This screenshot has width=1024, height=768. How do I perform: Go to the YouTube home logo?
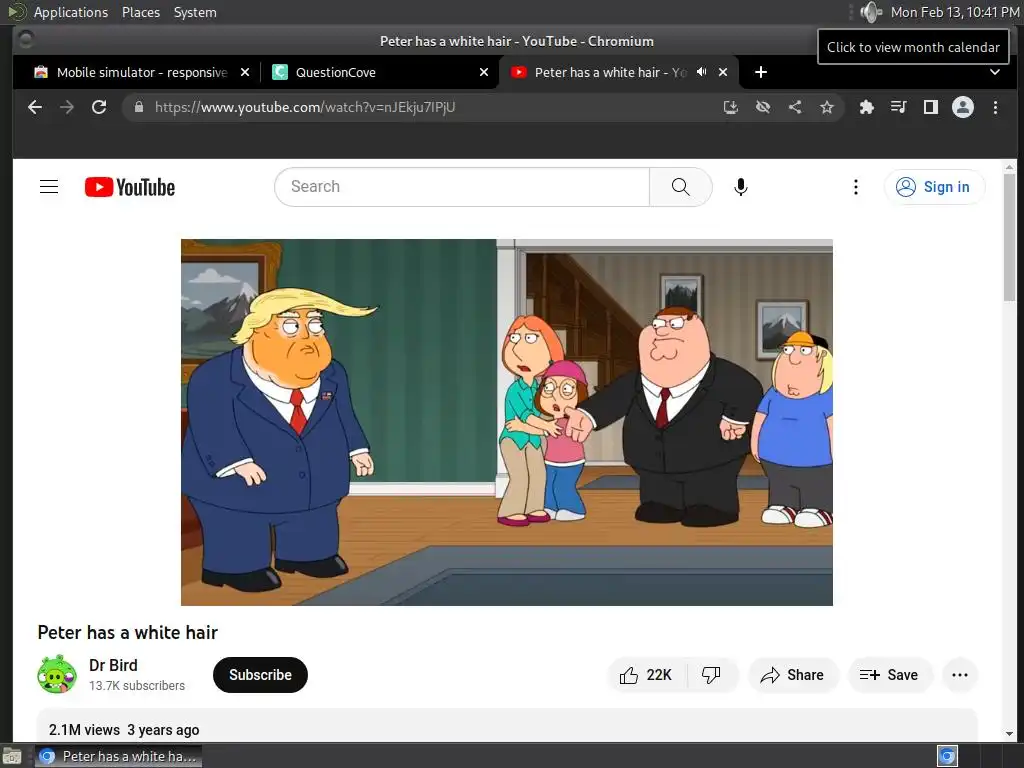click(x=130, y=187)
